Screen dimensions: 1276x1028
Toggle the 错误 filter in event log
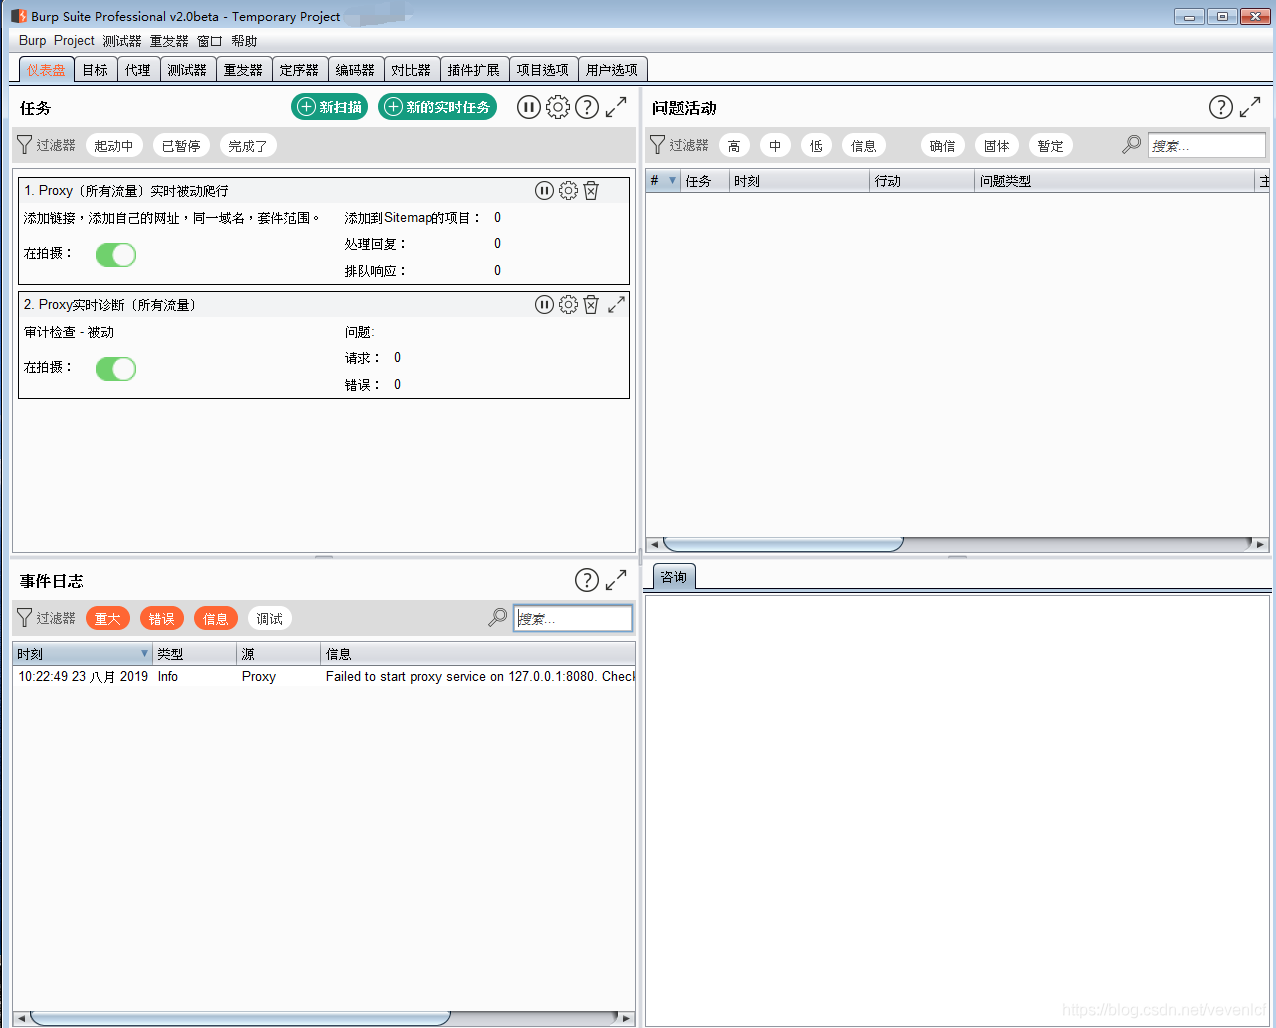(x=161, y=619)
